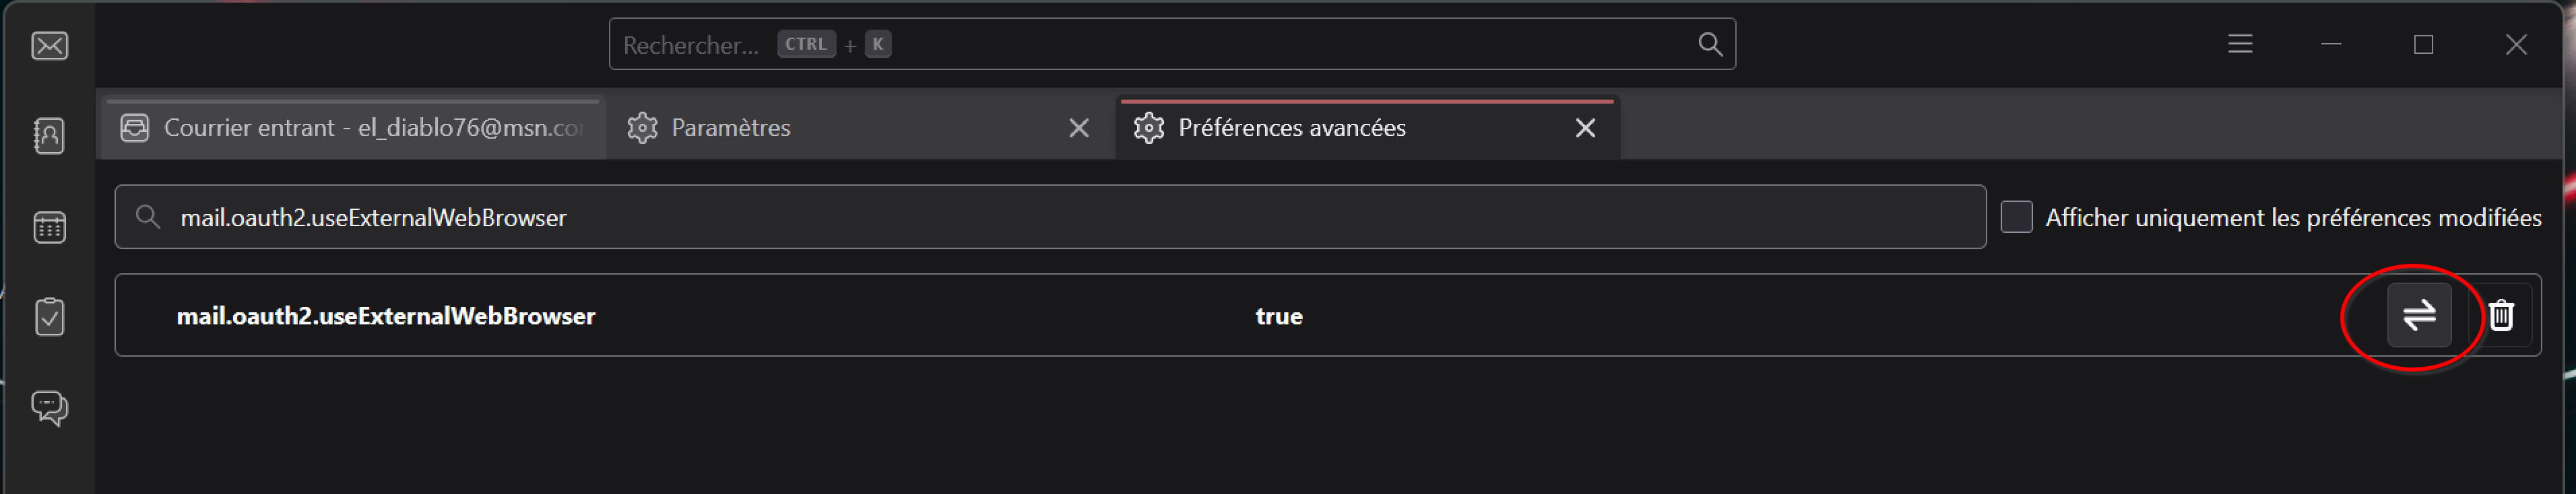Image resolution: width=2576 pixels, height=494 pixels.
Task: Delete the mail.oauth2.useExternalWebBrowser preference
Action: pos(2501,315)
